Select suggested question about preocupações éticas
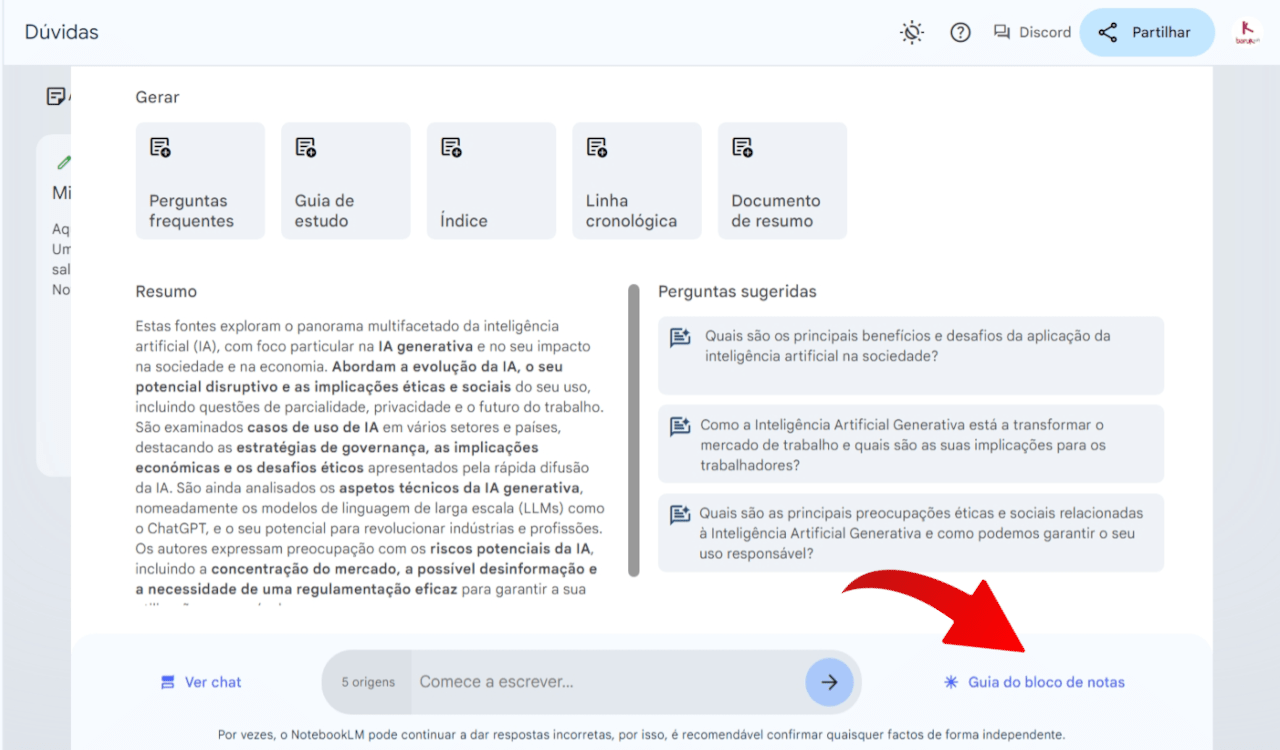1280x750 pixels. coord(911,533)
